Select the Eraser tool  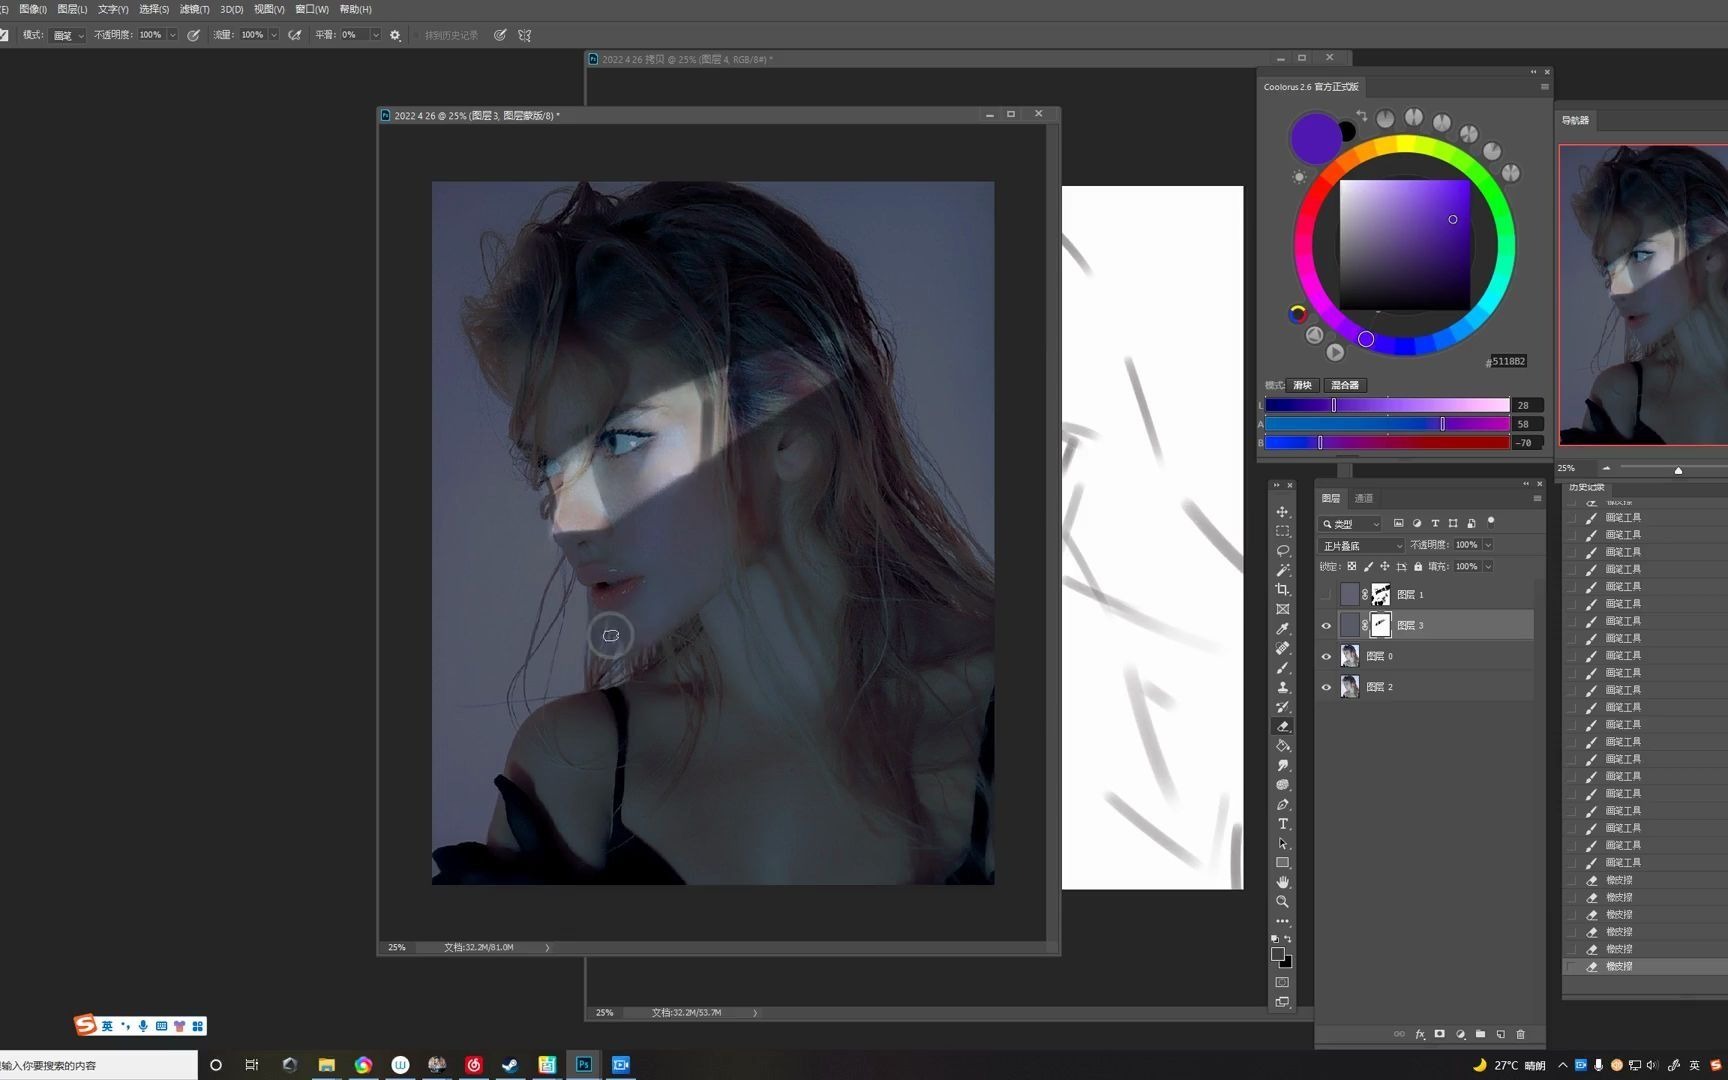click(x=1282, y=726)
